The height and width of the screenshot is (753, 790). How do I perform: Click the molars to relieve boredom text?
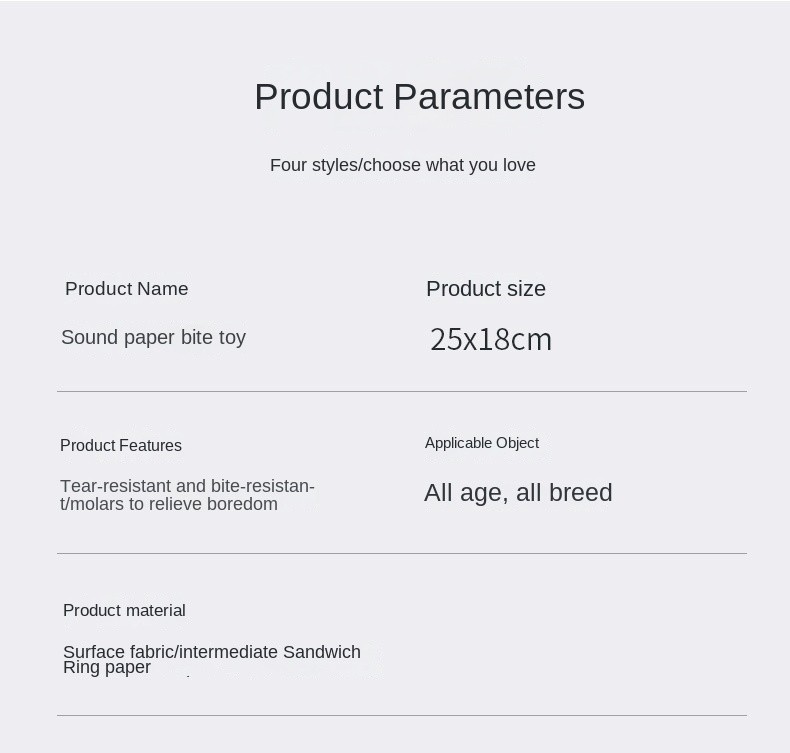coord(169,504)
